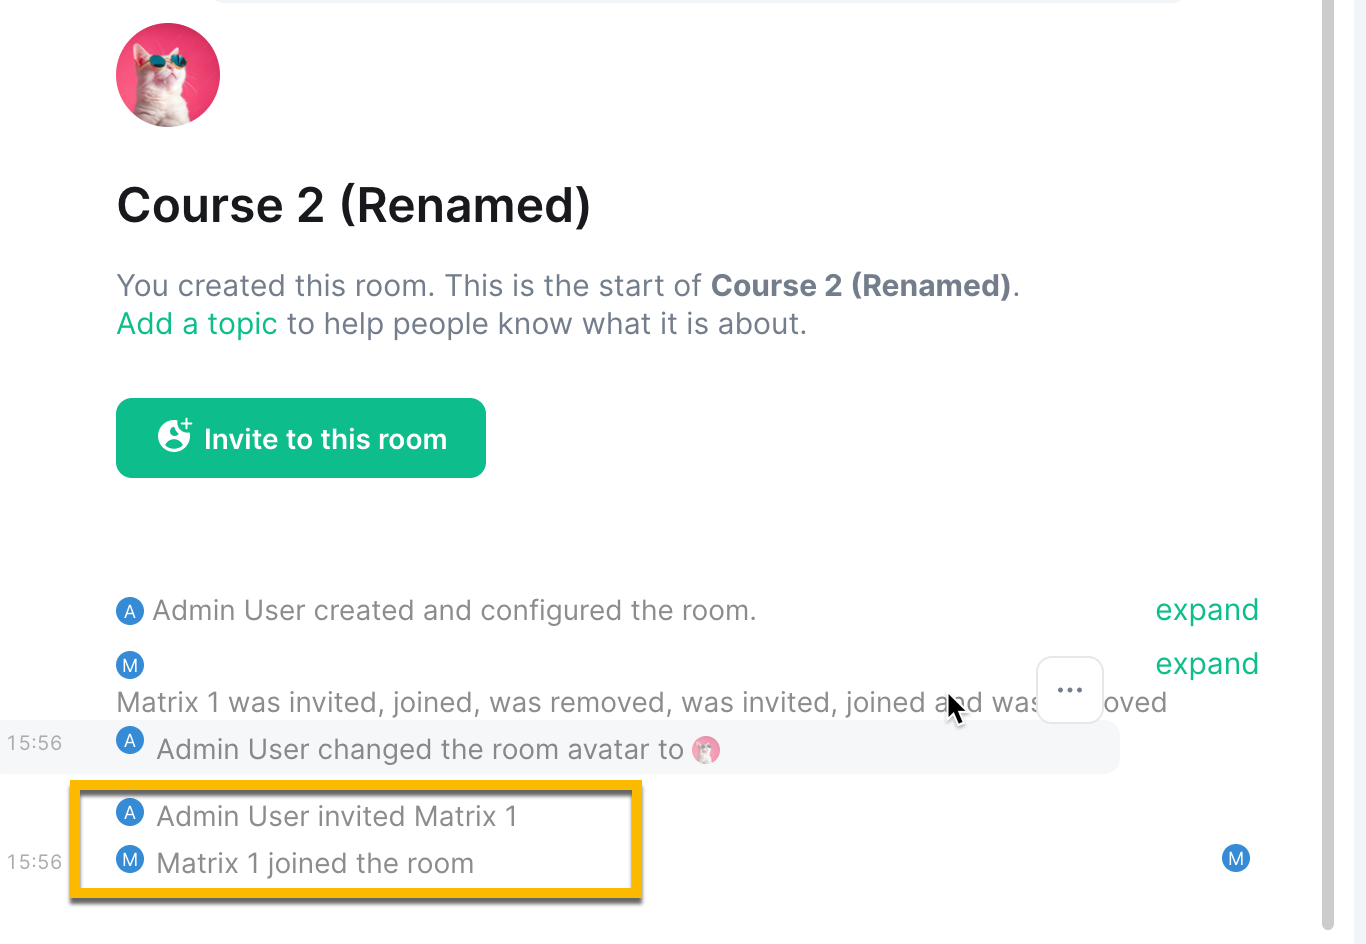Select the Admin User changed room avatar event
Screen dimensions: 1366x944
[x=560, y=749]
